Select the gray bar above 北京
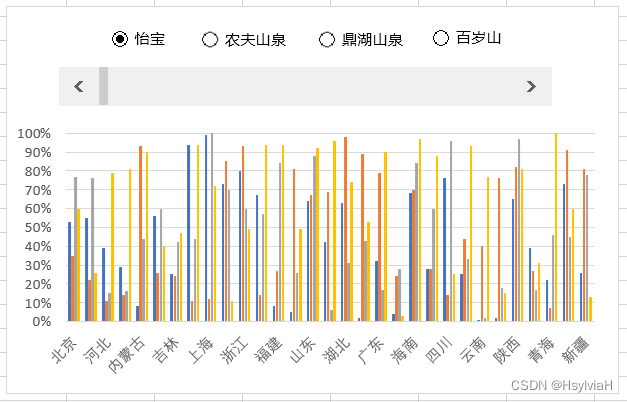This screenshot has width=627, height=402. 76,249
